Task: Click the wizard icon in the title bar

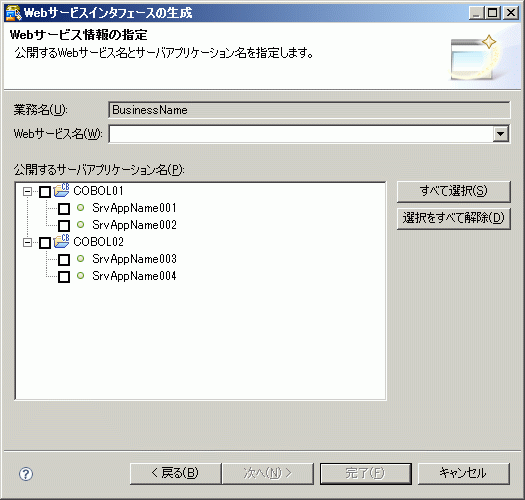Action: [x=13, y=13]
